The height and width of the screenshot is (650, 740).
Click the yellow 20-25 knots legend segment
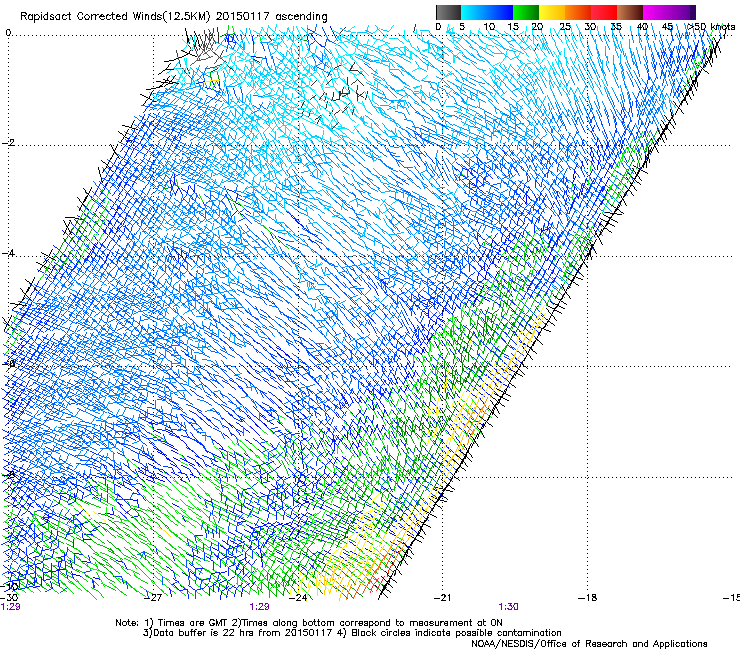tap(552, 12)
